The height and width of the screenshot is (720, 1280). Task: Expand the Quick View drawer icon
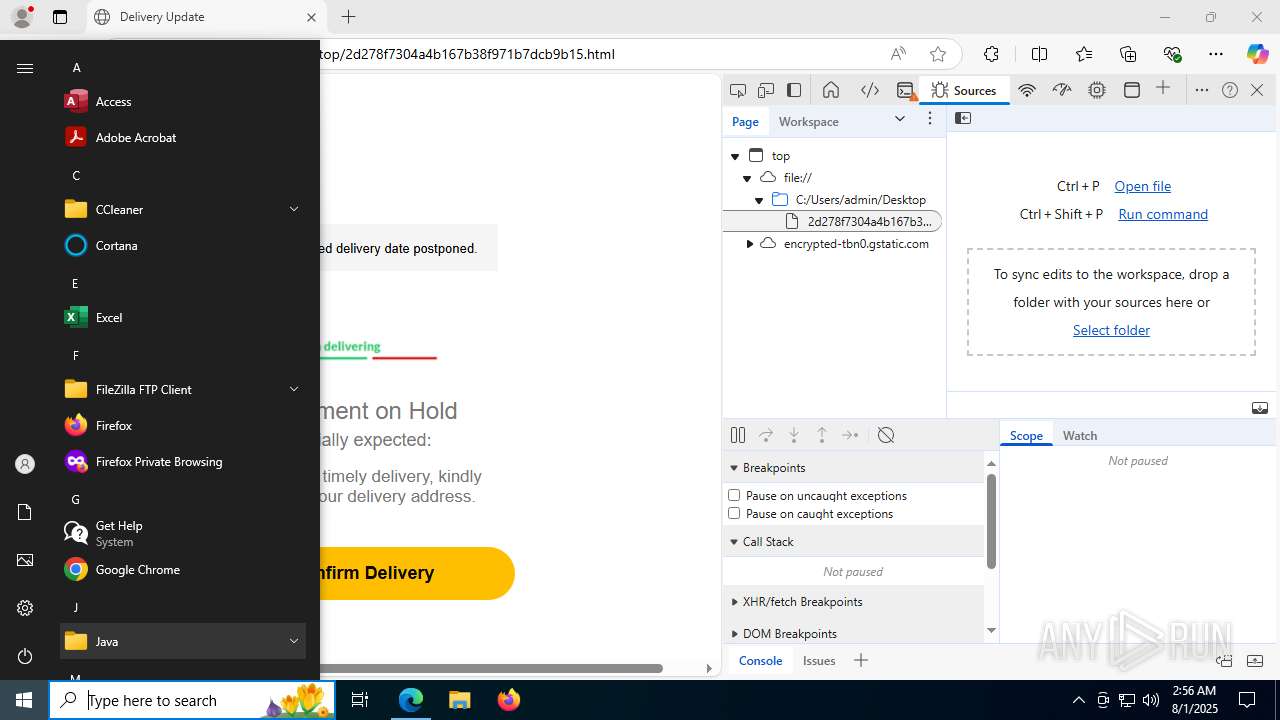click(1255, 661)
